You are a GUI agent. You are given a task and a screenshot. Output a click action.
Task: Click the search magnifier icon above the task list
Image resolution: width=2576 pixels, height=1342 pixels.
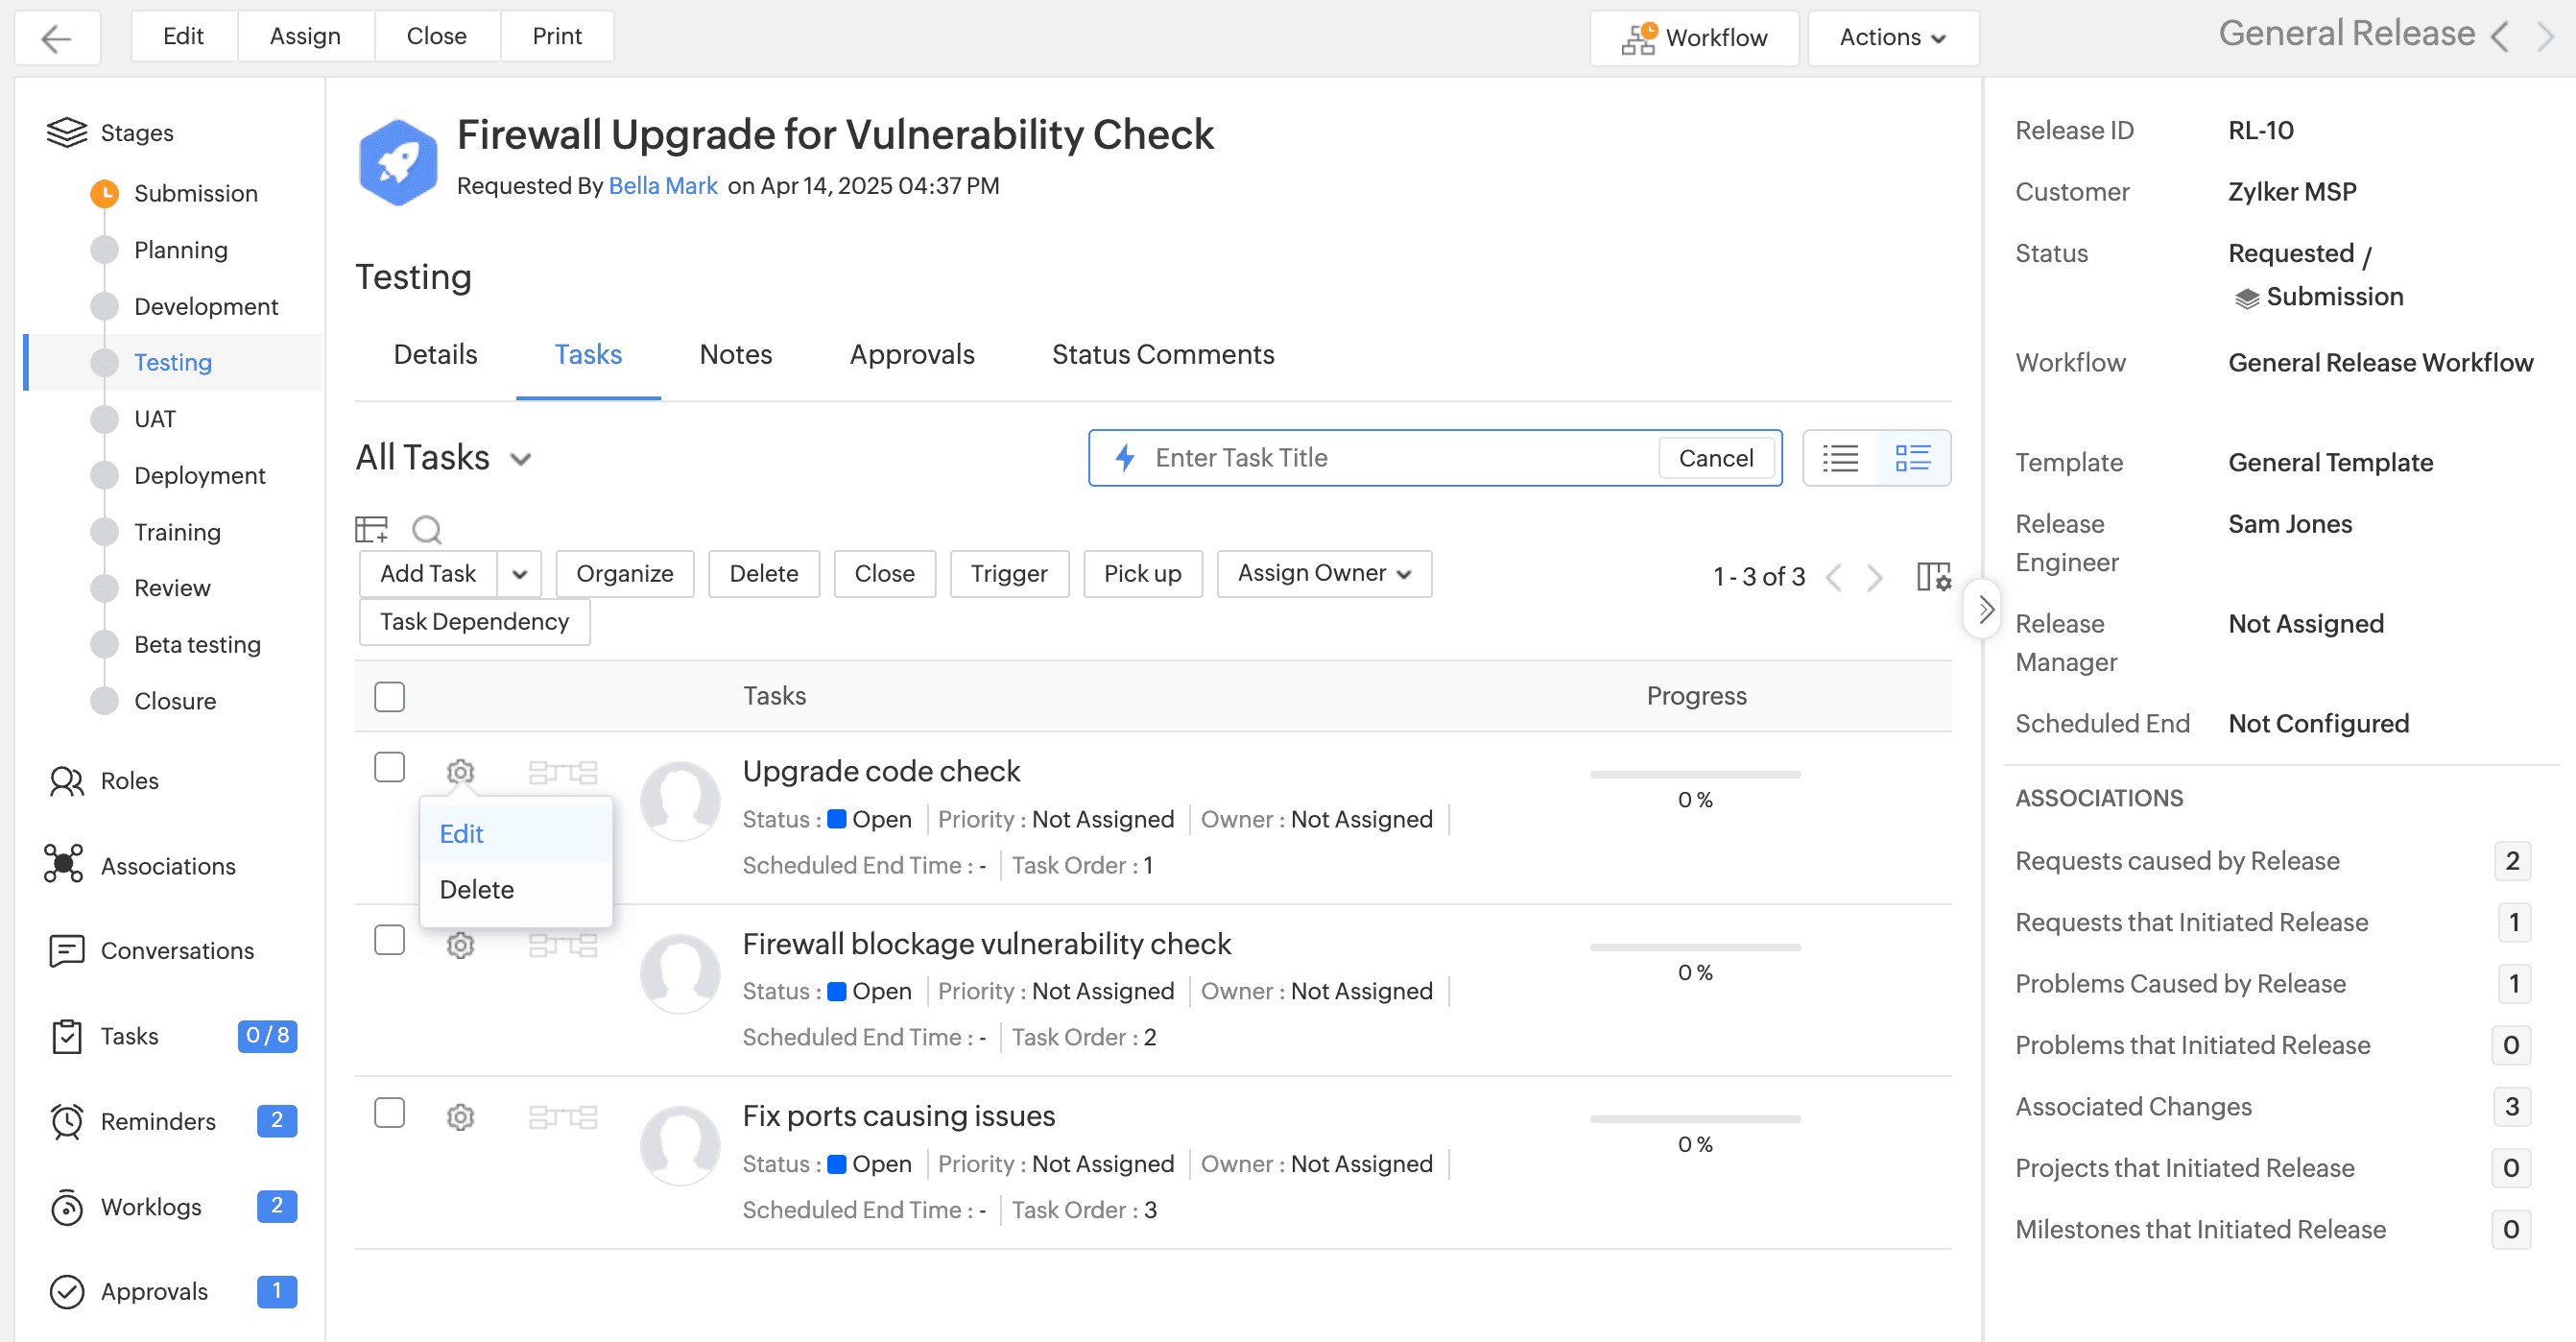click(x=426, y=529)
